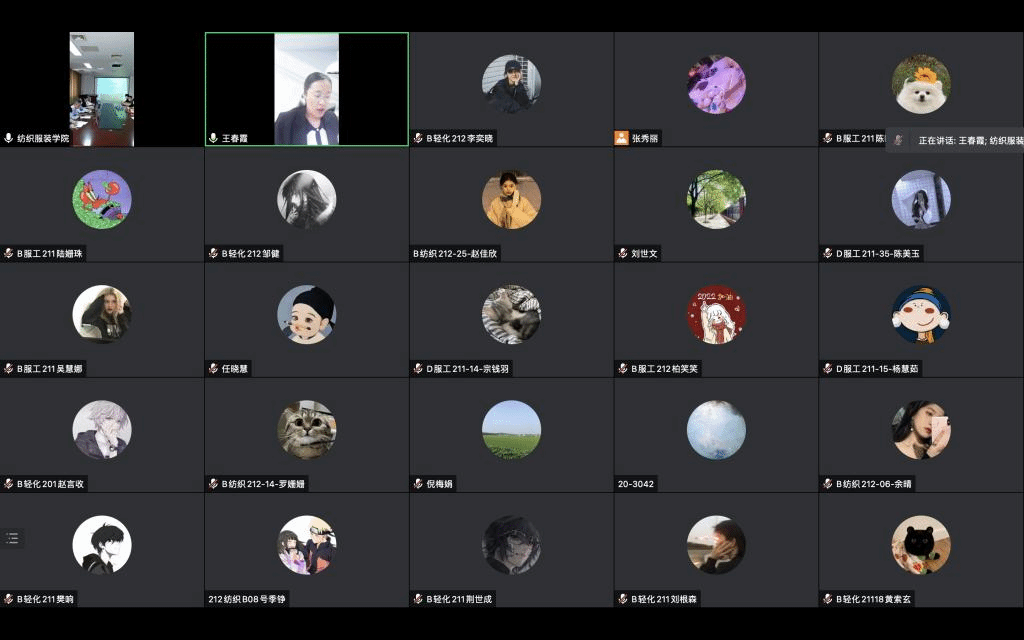This screenshot has height=640, width=1024.
Task: Click the mic icon in the 正在讲话 speaking indicator
Action: point(899,140)
